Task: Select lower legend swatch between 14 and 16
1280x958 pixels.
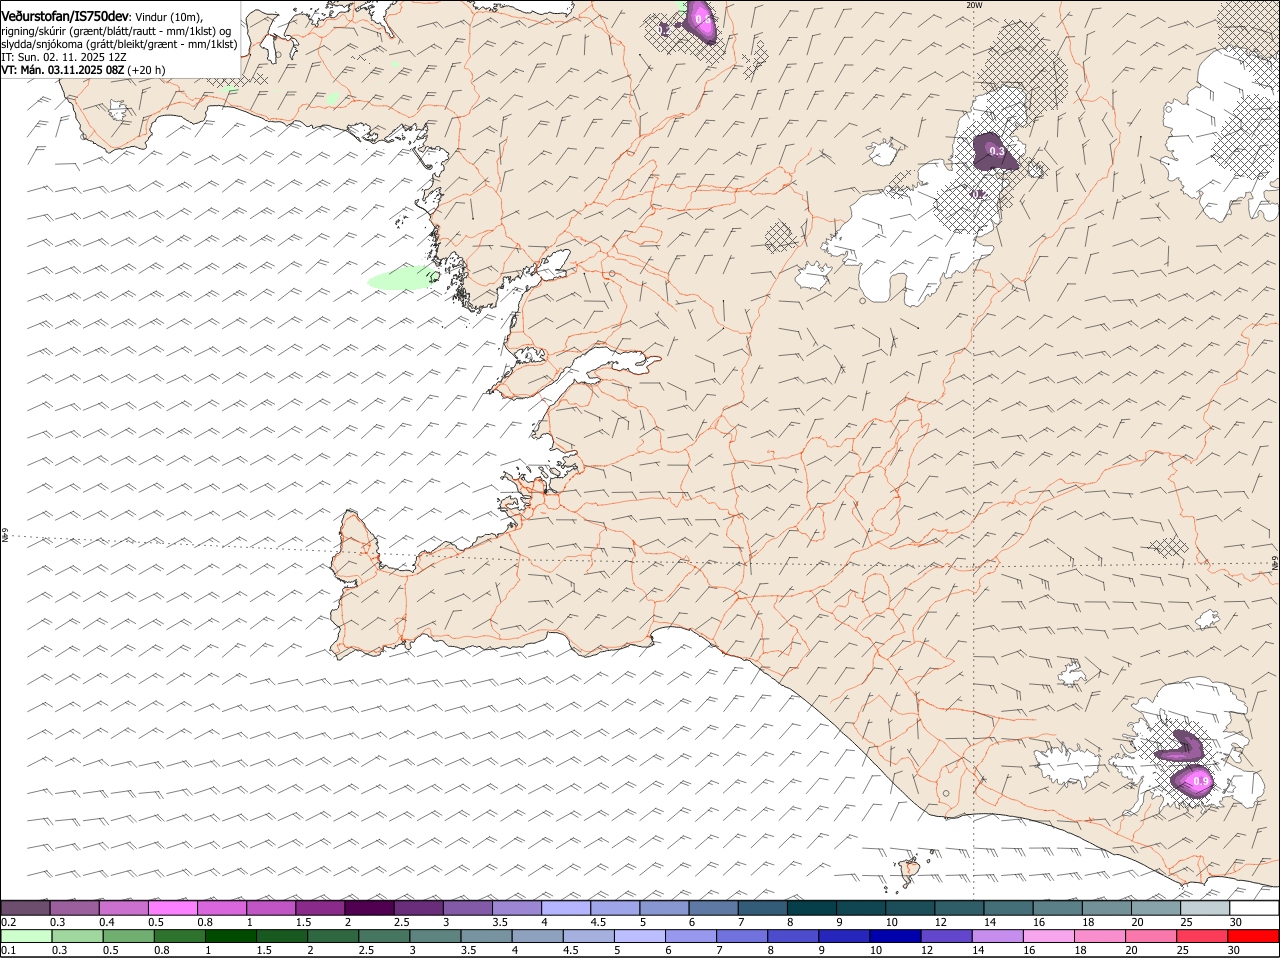Action: [x=998, y=936]
